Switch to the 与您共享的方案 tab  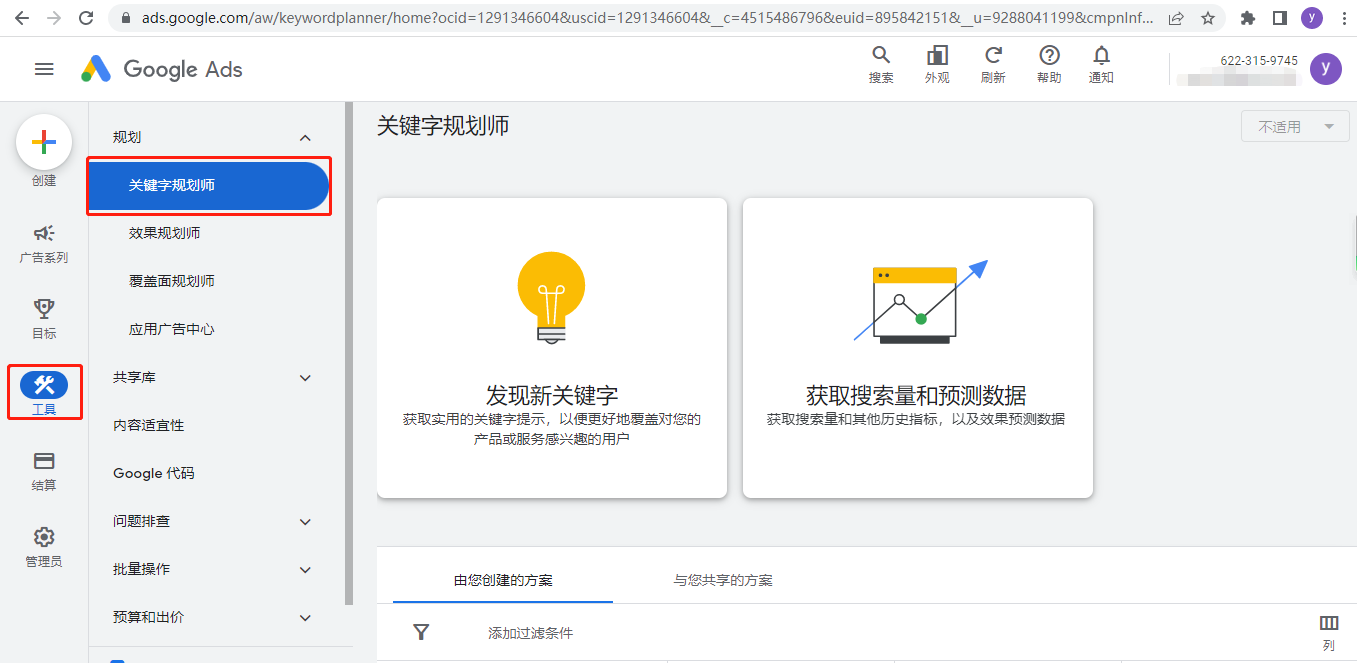[x=723, y=580]
